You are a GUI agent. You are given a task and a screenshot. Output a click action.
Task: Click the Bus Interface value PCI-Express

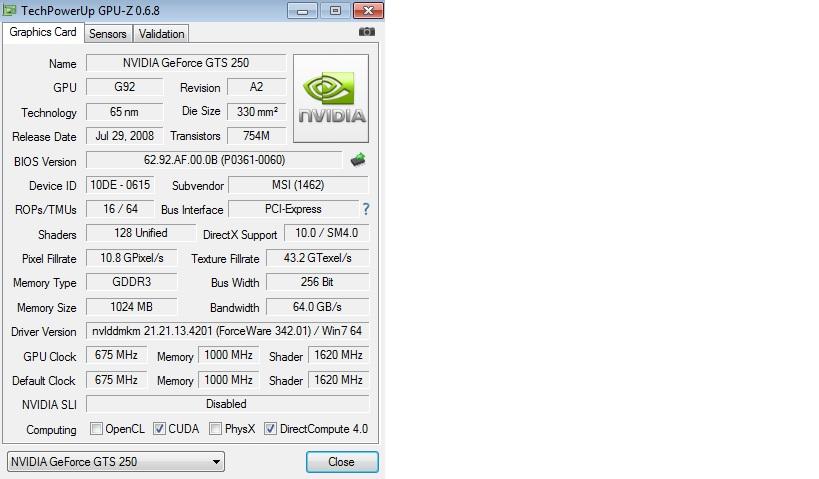293,209
